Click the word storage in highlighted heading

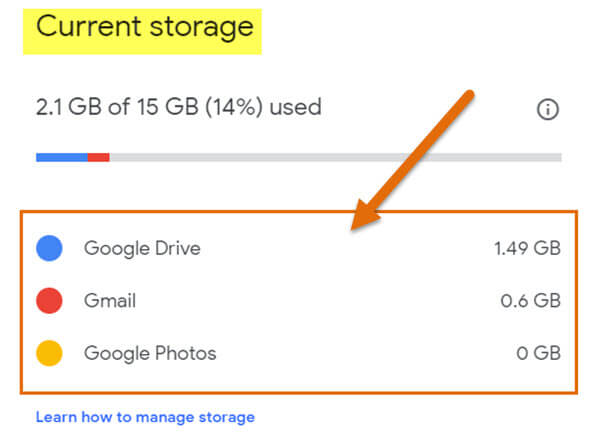[201, 28]
